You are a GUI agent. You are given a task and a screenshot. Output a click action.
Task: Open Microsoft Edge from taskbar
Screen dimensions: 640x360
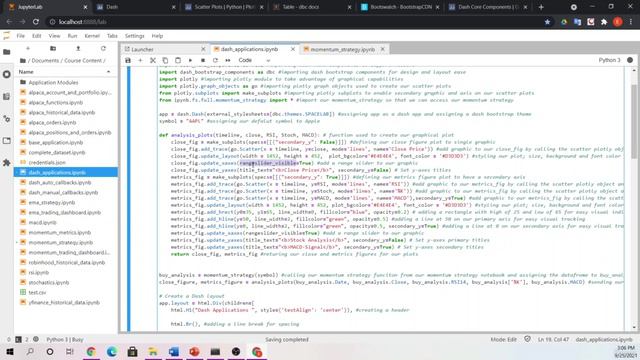coord(111,351)
